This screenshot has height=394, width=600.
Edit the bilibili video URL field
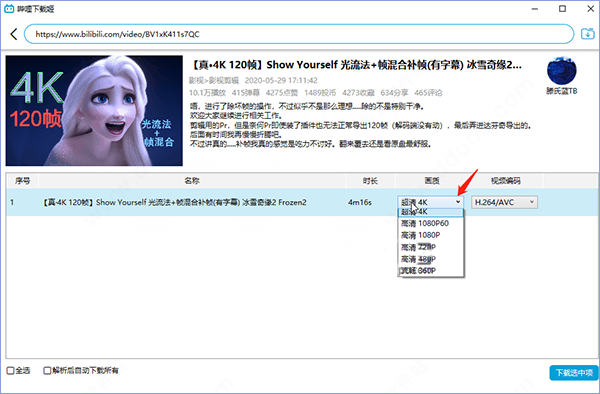click(x=299, y=34)
